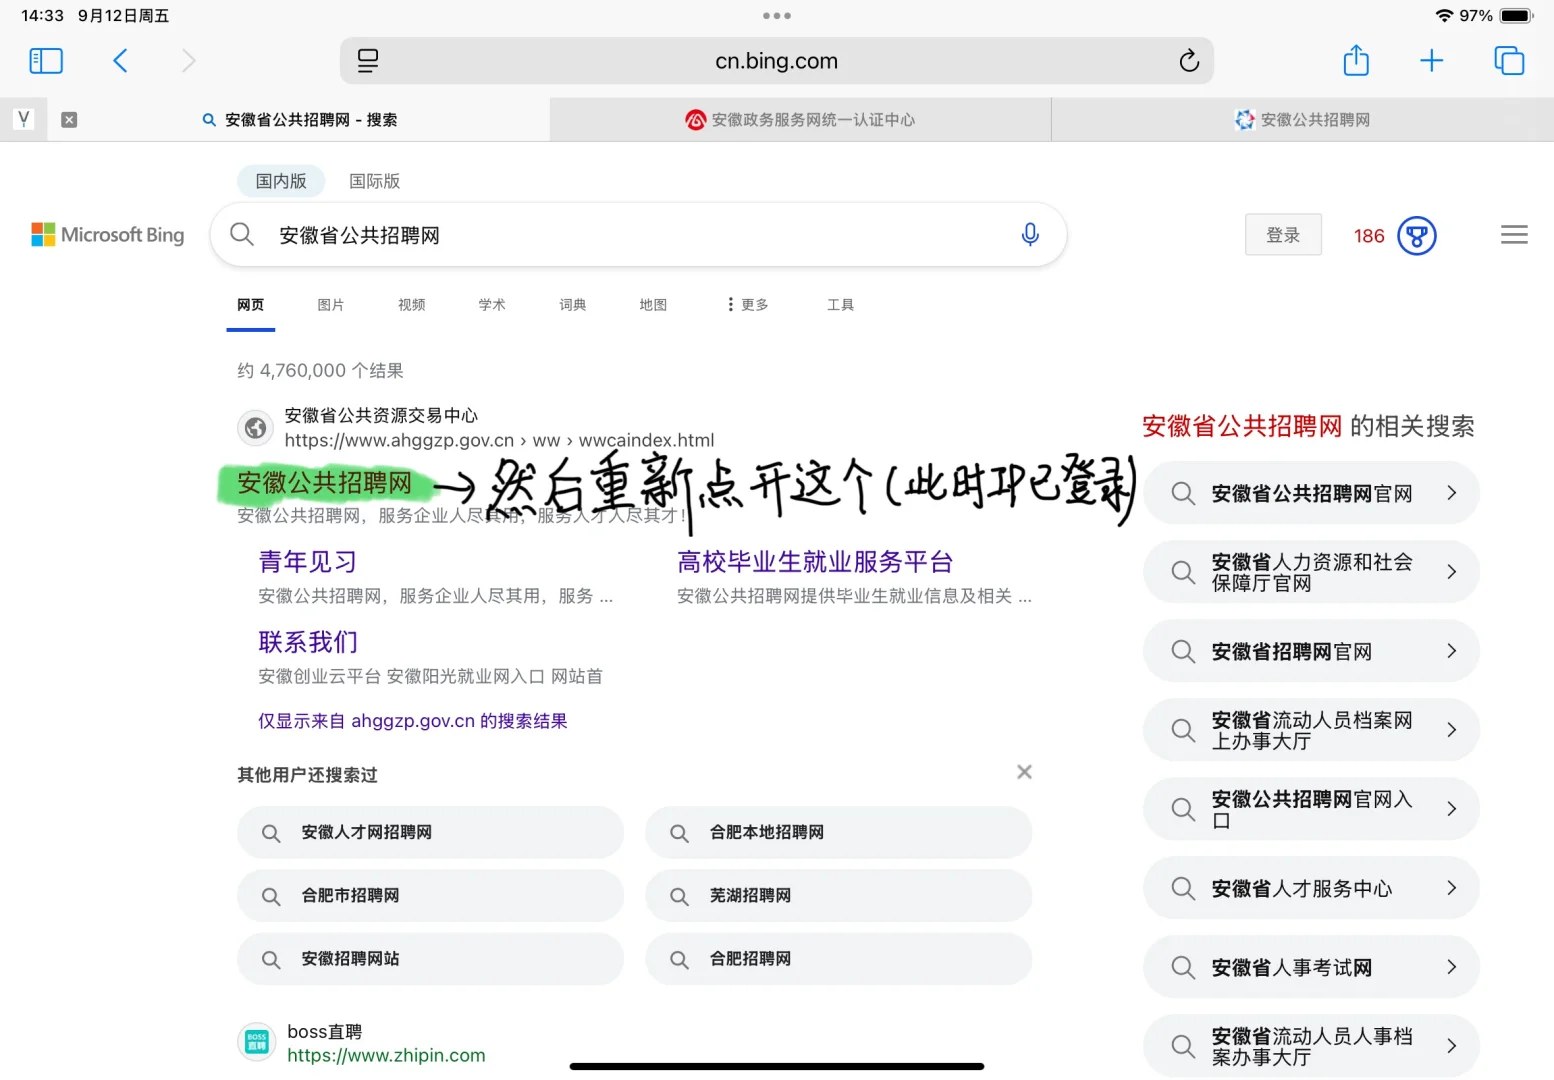Click the 登录 sign-in button
1554x1080 pixels.
pos(1283,235)
